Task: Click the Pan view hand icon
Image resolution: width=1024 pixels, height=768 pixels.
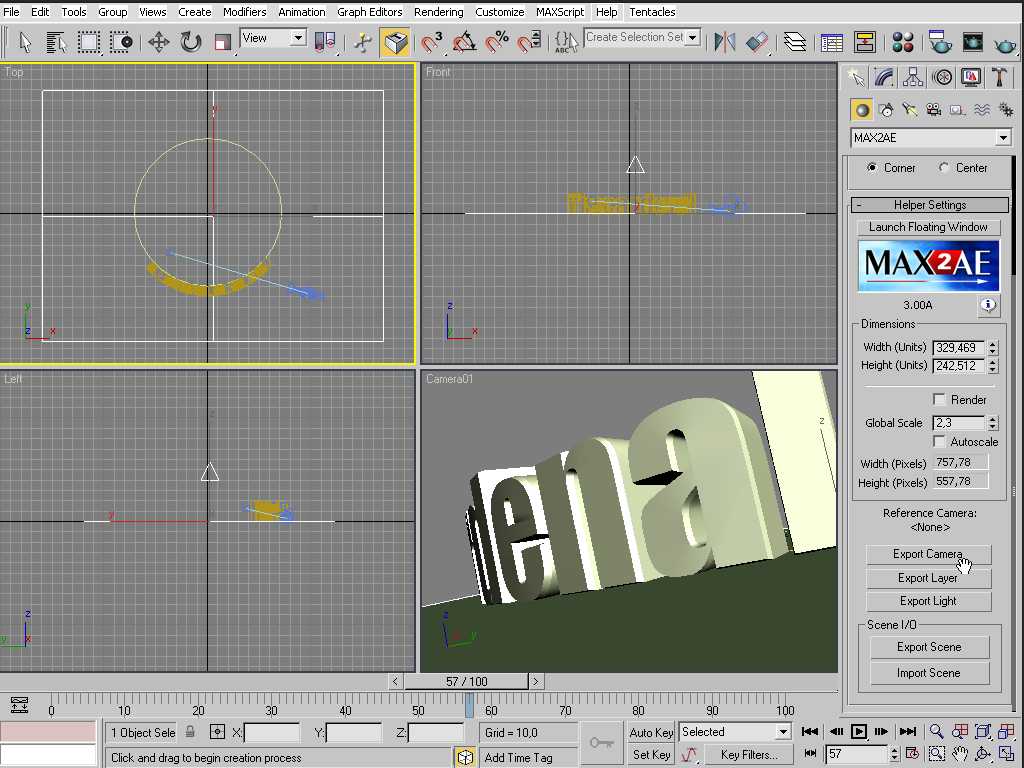Action: click(x=960, y=754)
